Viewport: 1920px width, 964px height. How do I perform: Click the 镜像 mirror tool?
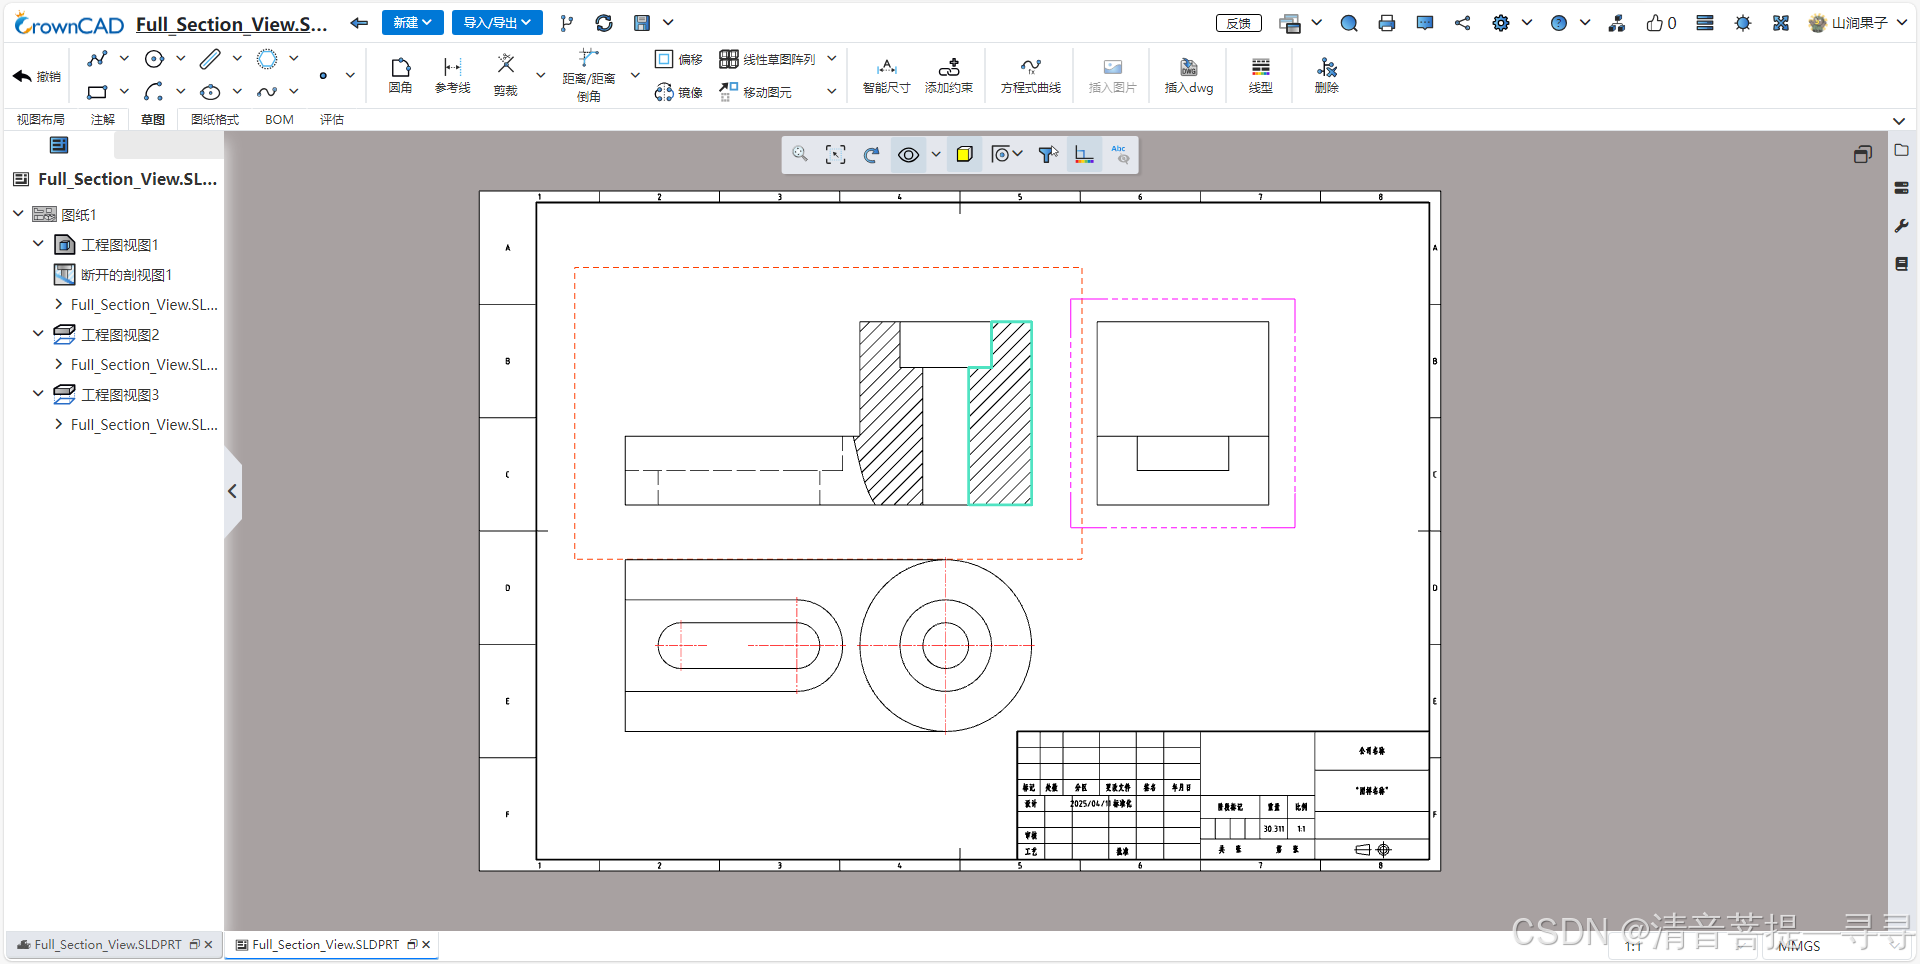coord(678,92)
